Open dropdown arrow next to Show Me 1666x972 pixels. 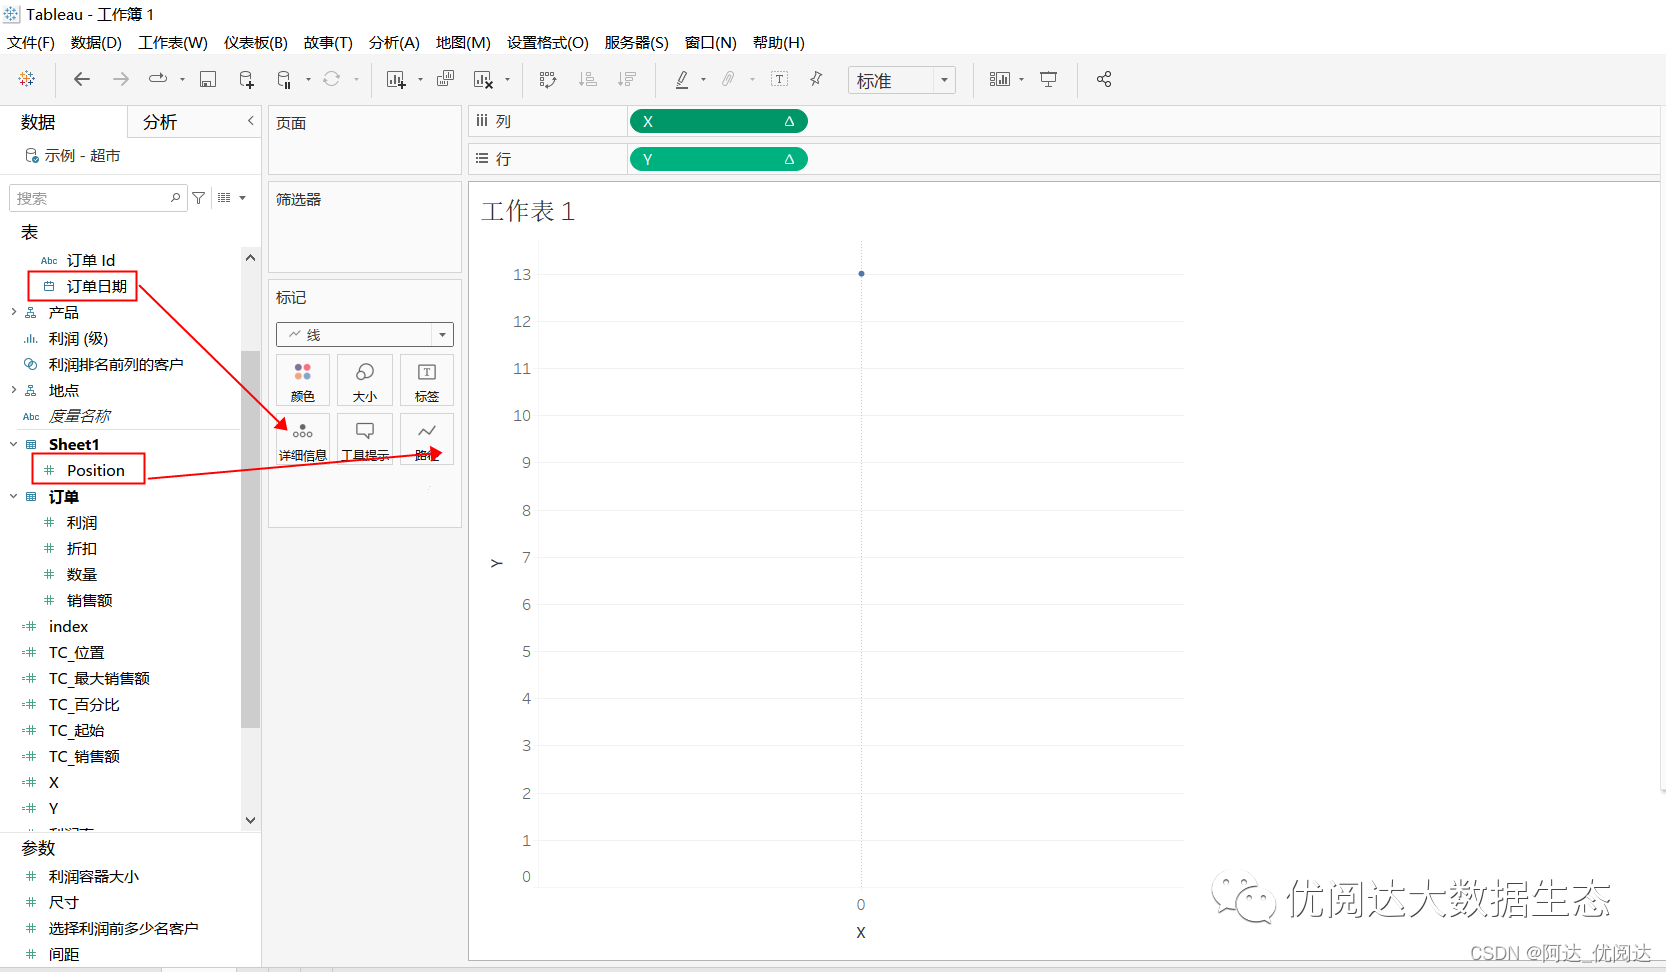pyautogui.click(x=1022, y=80)
